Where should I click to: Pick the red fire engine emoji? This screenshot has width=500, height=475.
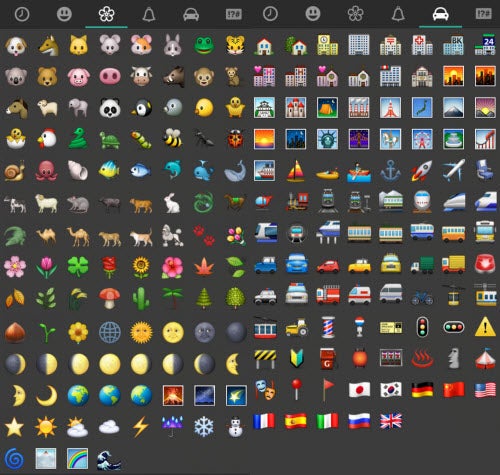pyautogui.click(x=328, y=295)
